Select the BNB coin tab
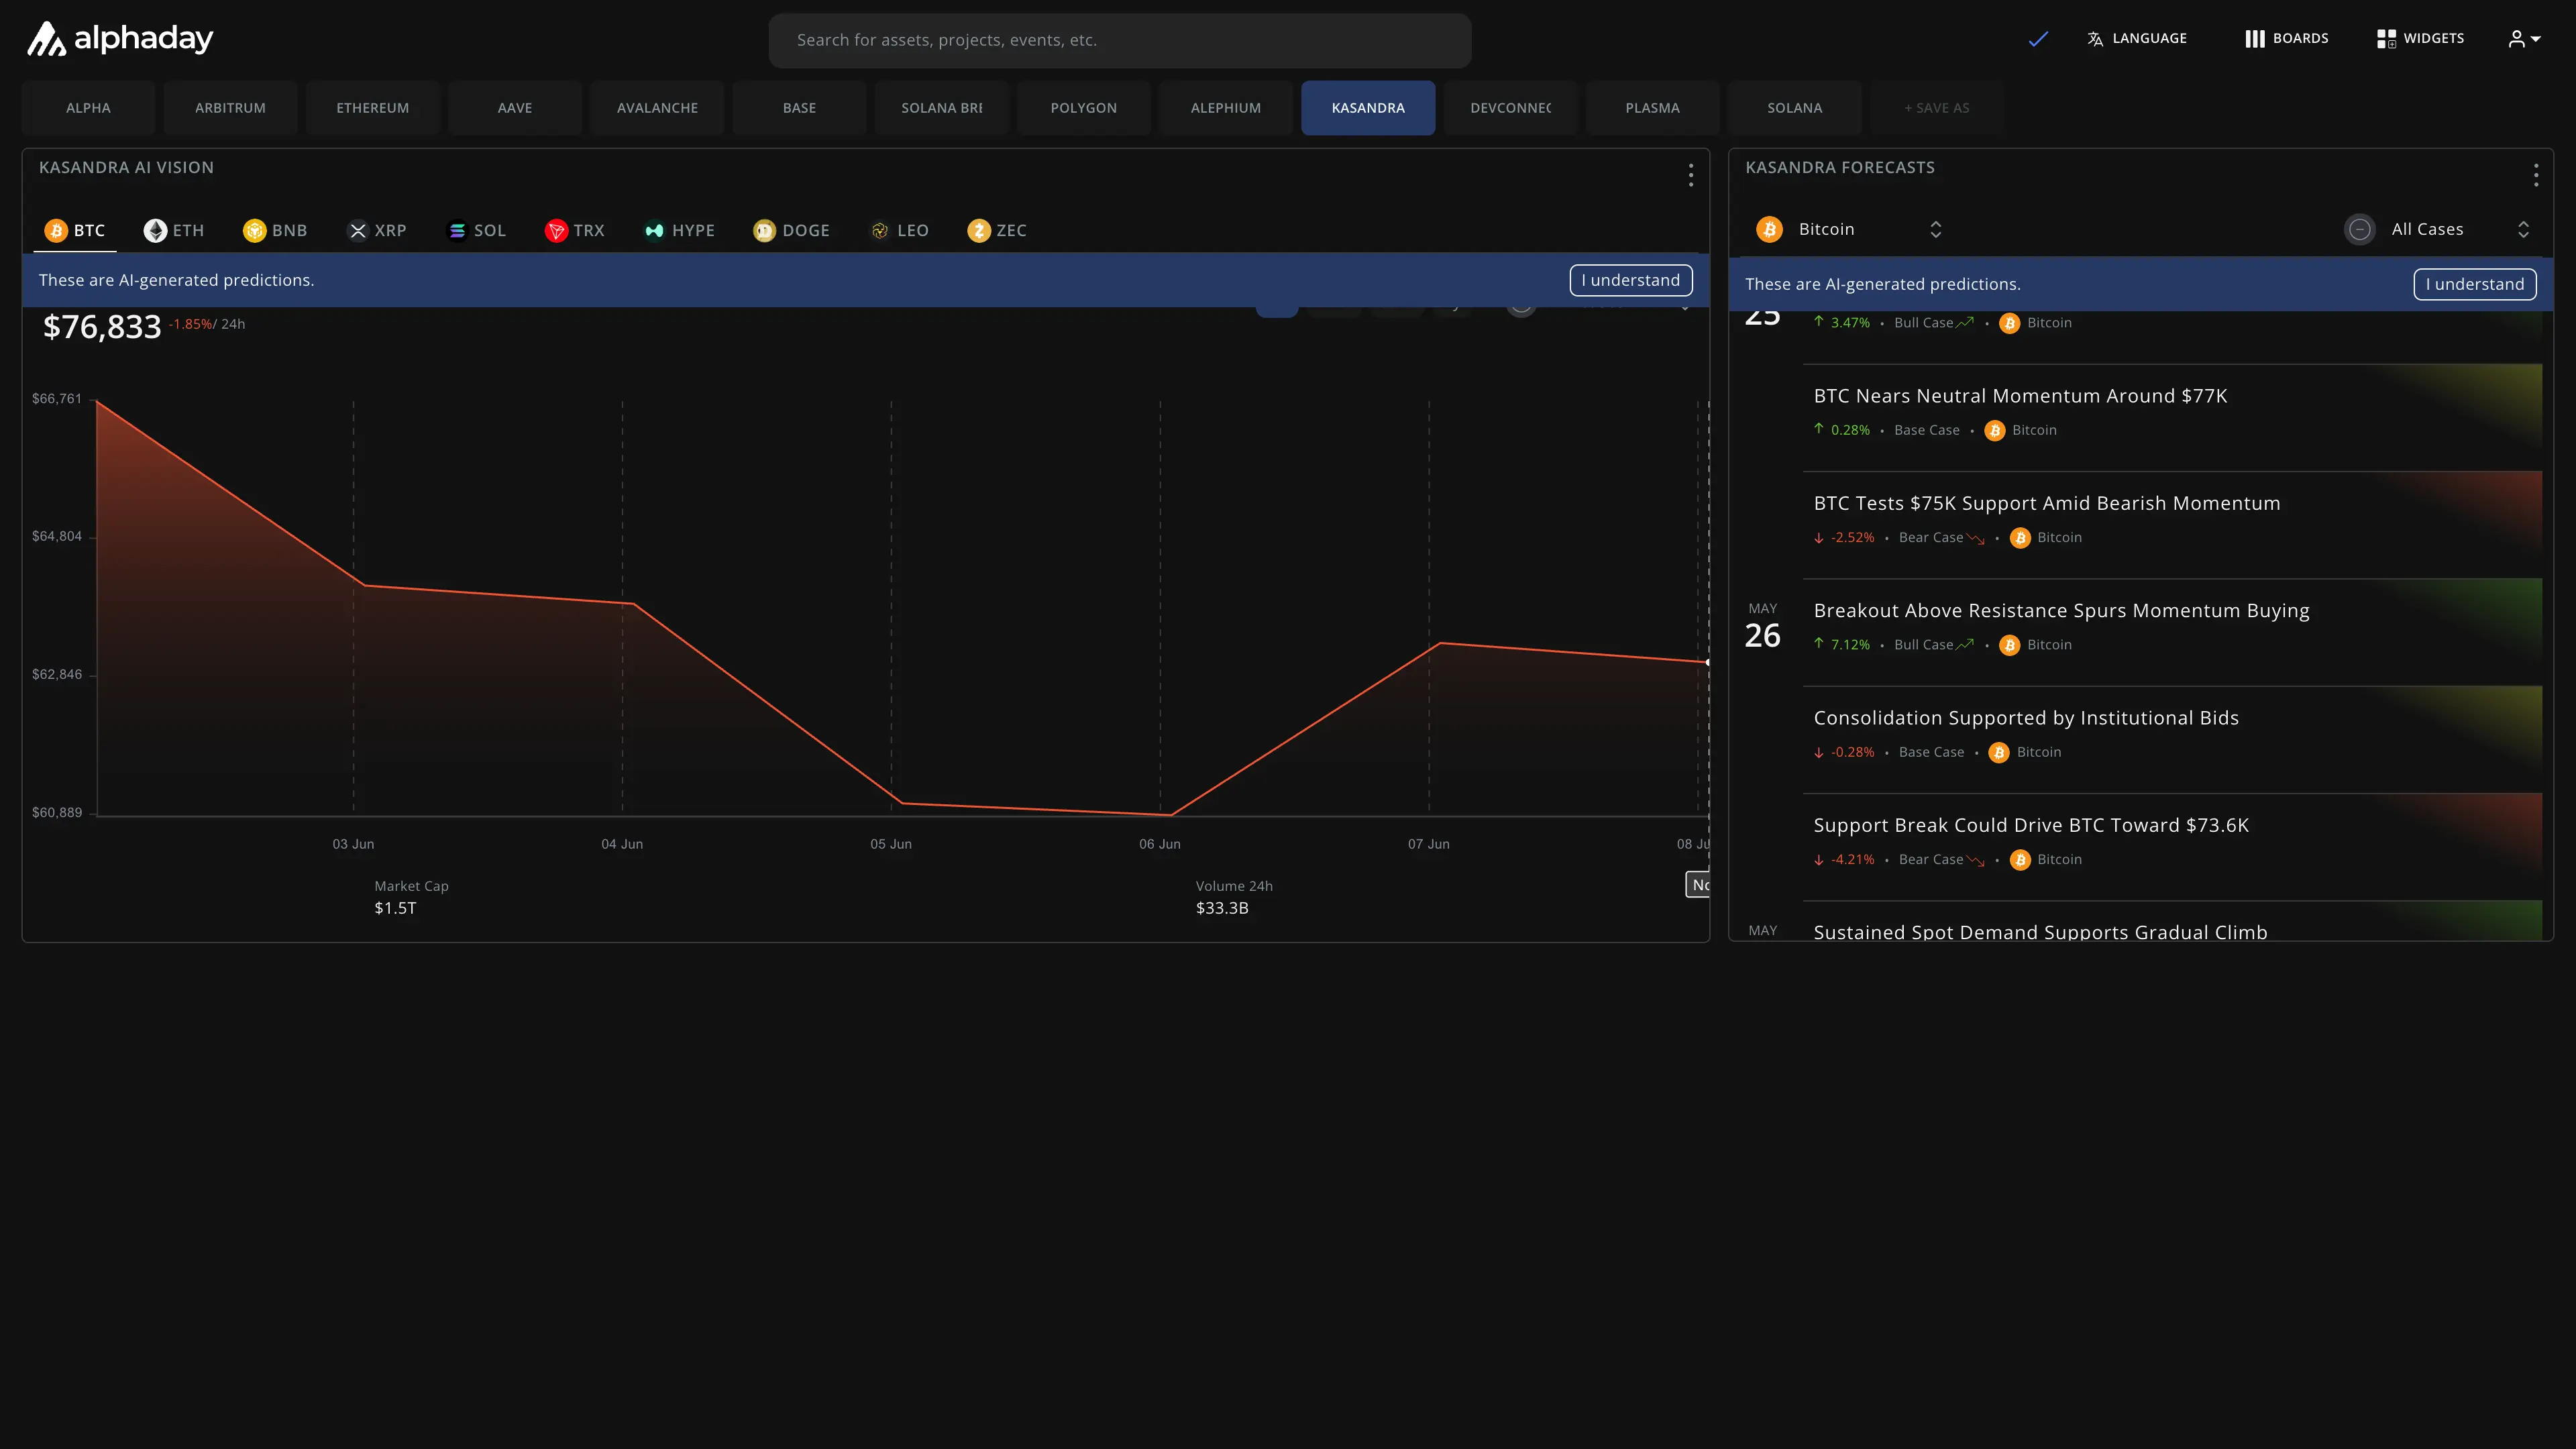 (x=275, y=231)
